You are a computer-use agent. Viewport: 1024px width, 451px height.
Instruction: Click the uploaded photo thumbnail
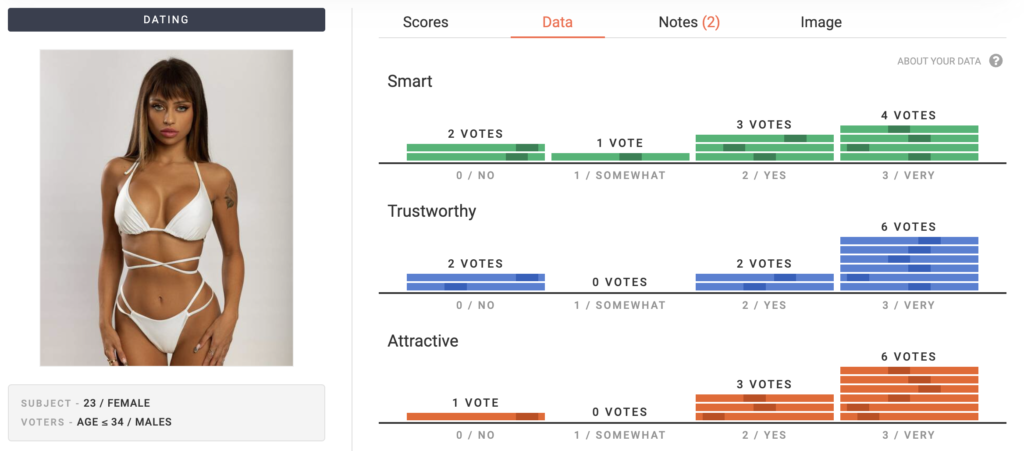point(166,208)
